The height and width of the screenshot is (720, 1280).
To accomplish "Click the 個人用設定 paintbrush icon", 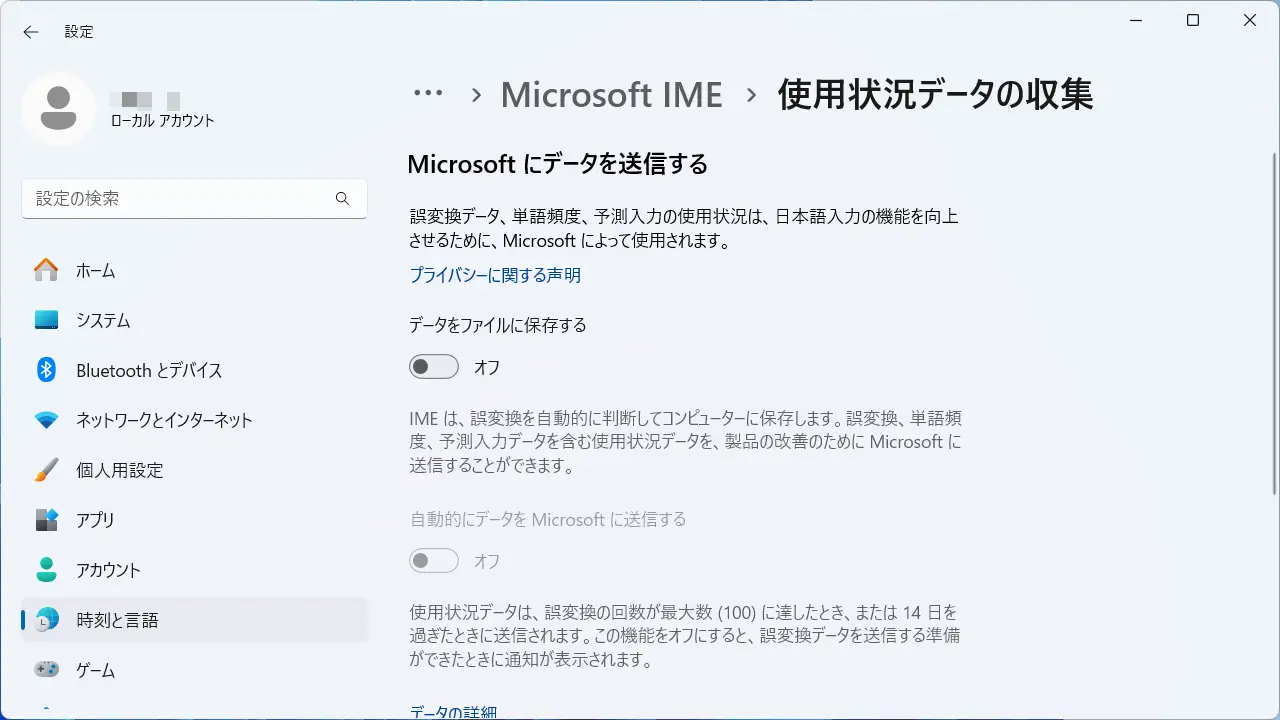I will tap(46, 470).
